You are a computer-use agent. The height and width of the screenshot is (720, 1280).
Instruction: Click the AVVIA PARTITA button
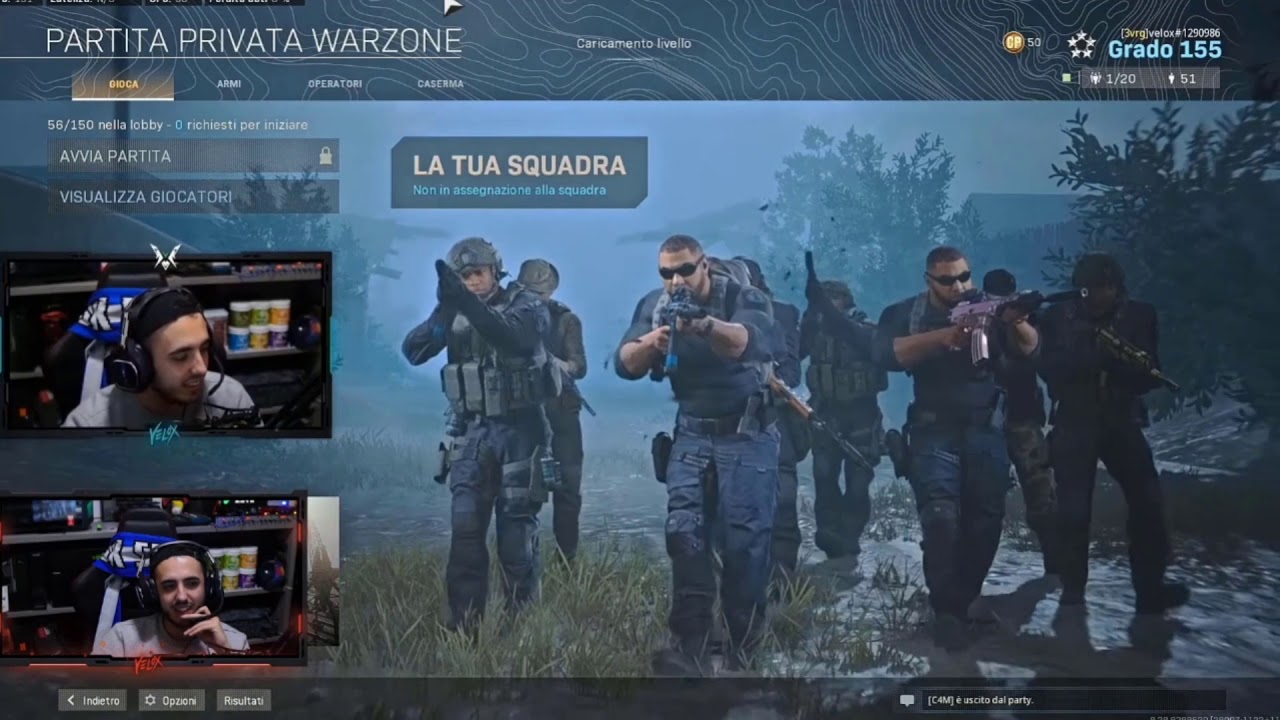[193, 156]
